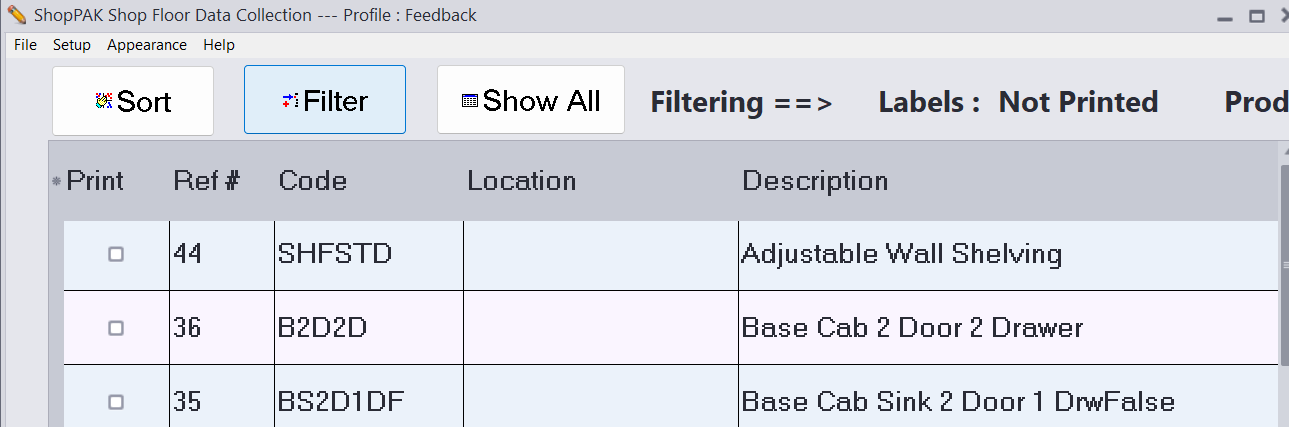Open the Appearance menu
This screenshot has width=1289, height=427.
tap(147, 45)
